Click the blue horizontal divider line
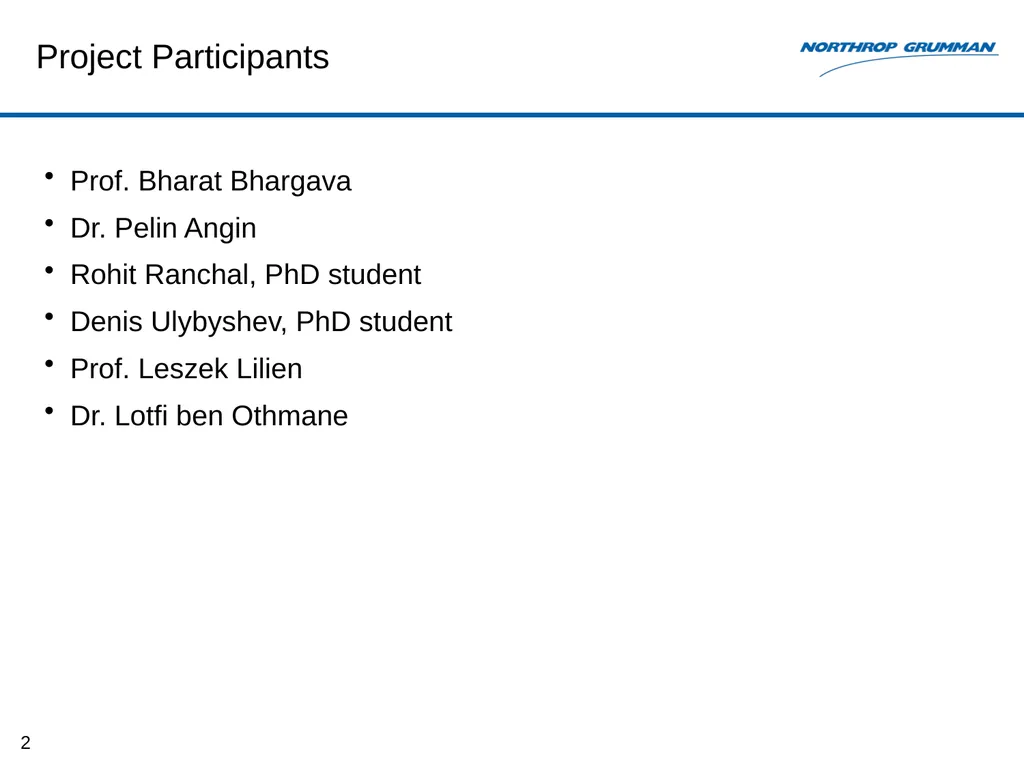Screen dimensions: 1024x768 pos(512,115)
